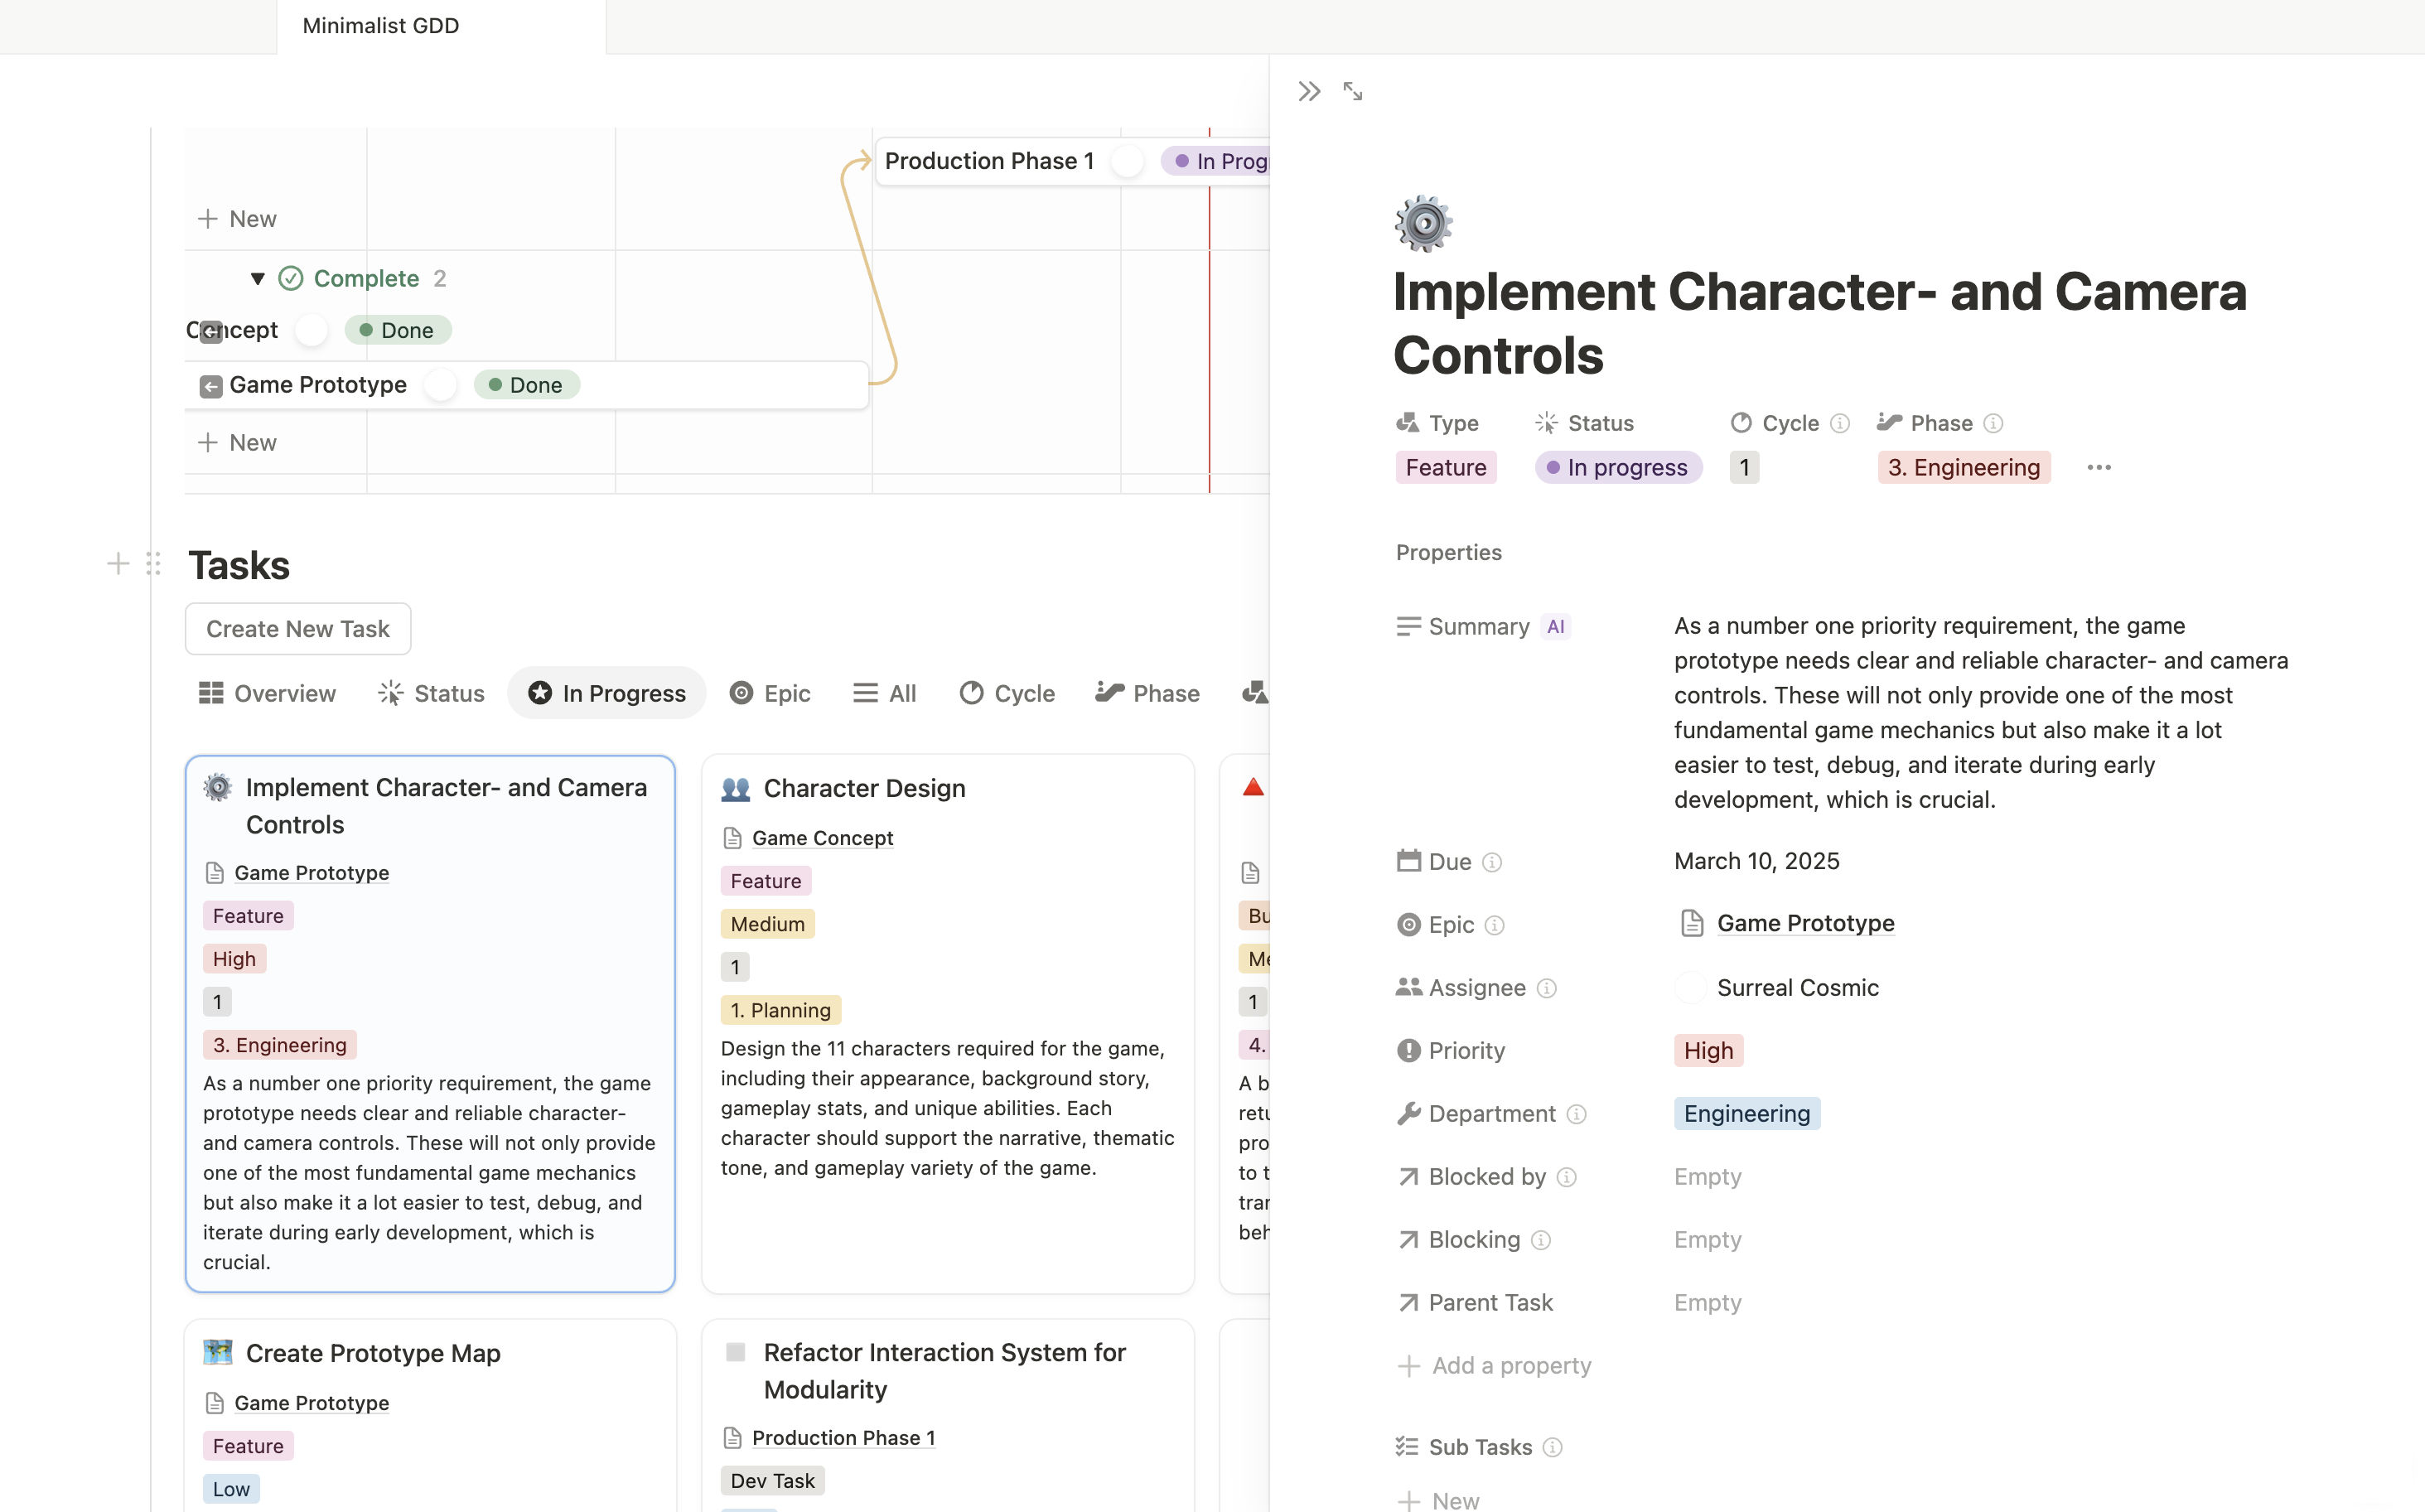The height and width of the screenshot is (1512, 2425).
Task: Open Status dropdown showing In progress
Action: [1617, 467]
